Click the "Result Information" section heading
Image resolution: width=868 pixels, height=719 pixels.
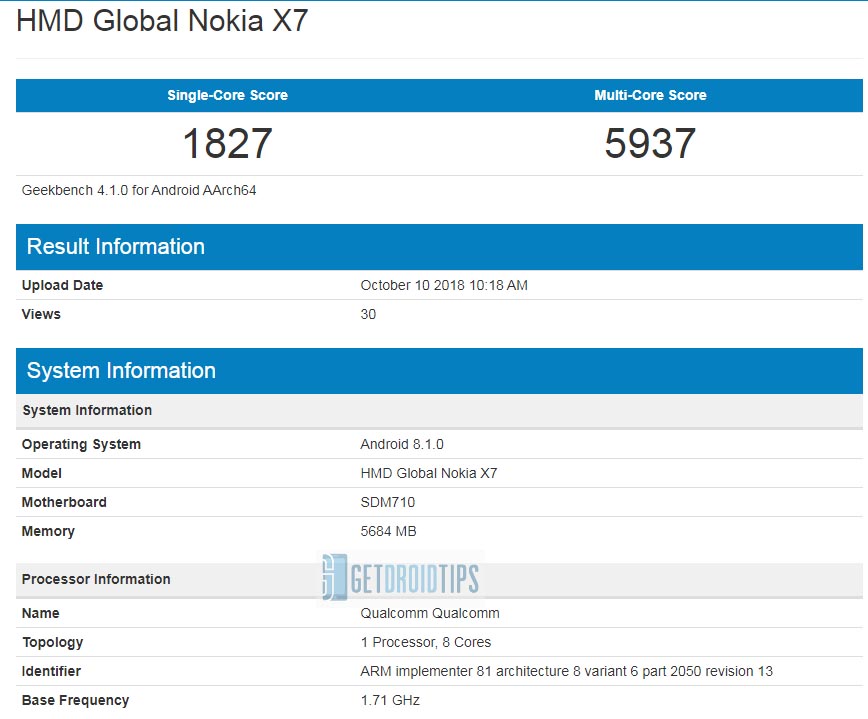[x=116, y=247]
